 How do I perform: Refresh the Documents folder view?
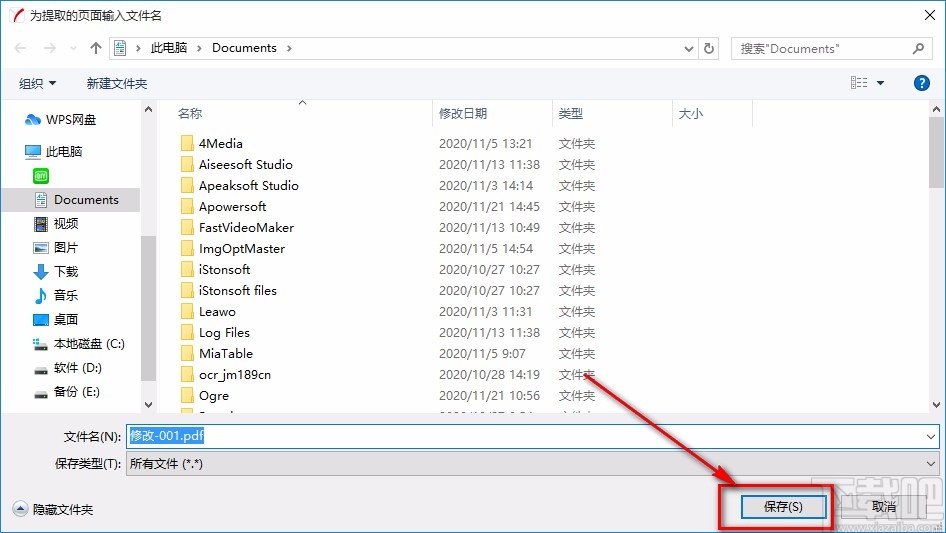click(709, 48)
